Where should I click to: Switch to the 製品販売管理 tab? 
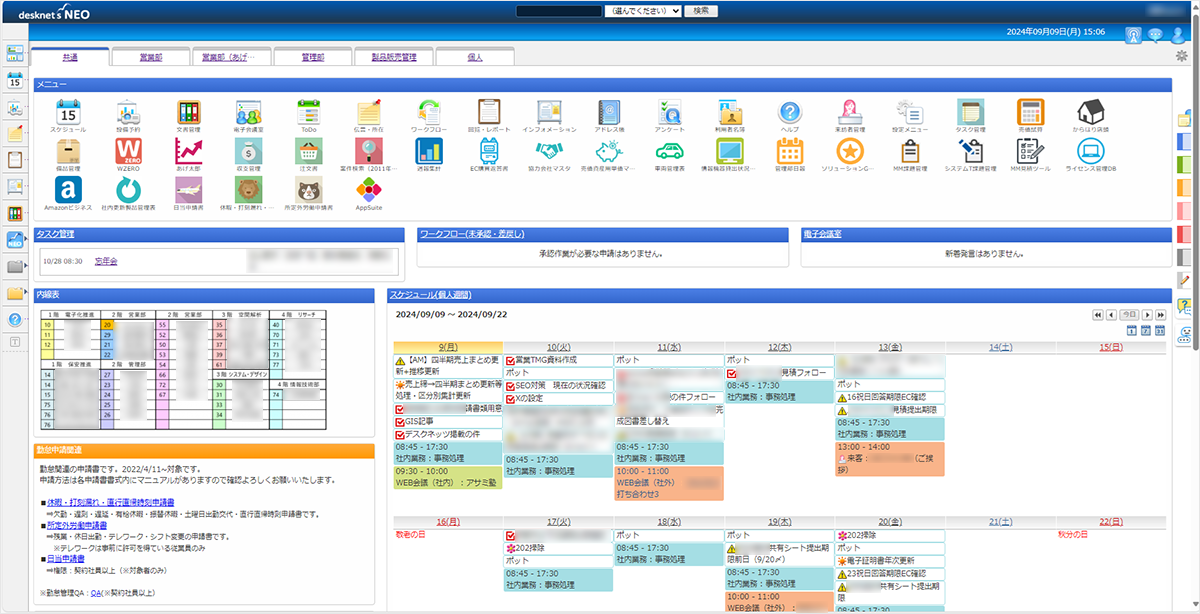tap(393, 57)
